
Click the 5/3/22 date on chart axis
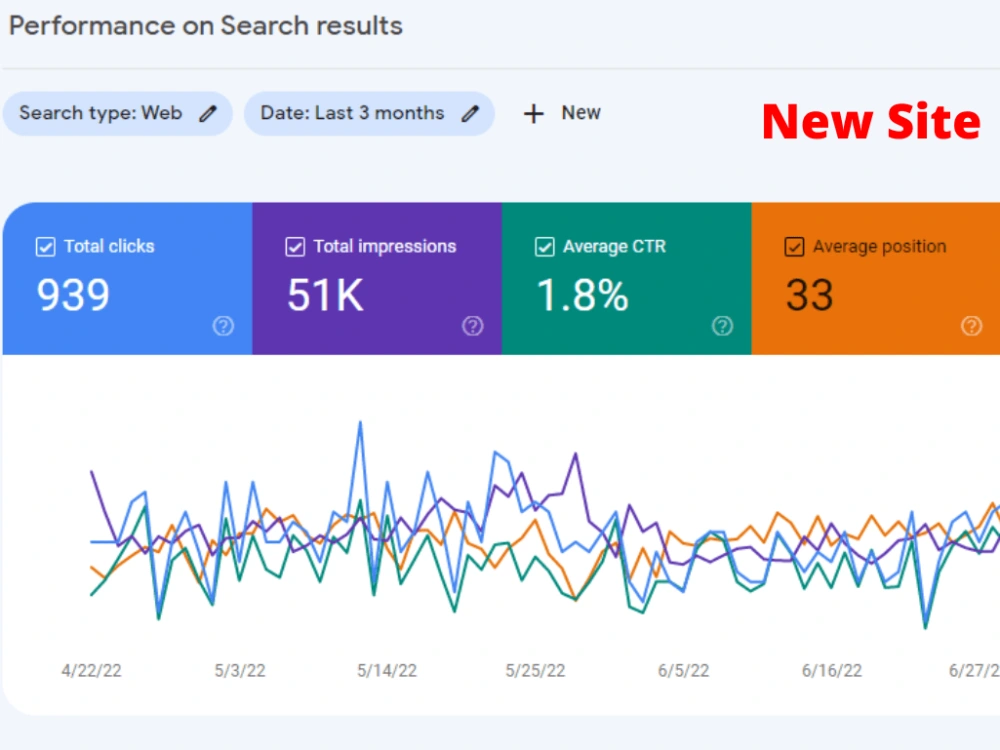coord(240,670)
